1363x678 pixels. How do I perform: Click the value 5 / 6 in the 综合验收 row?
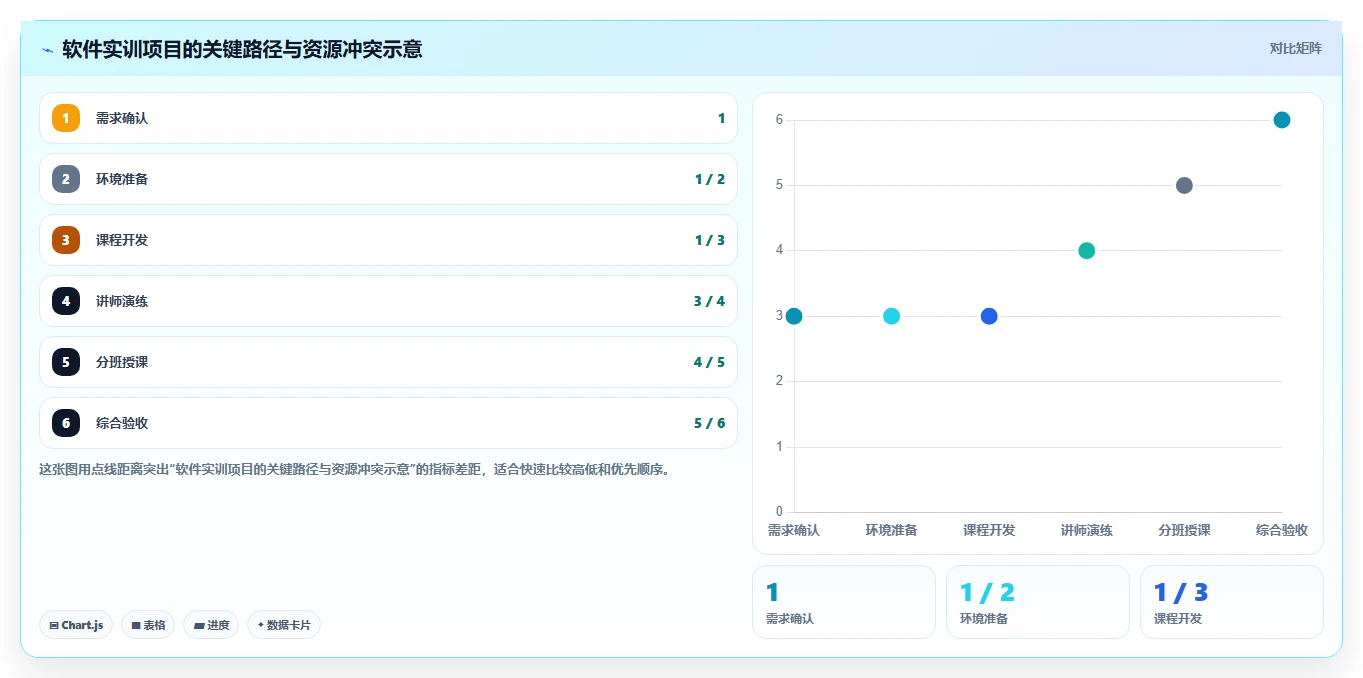pos(710,423)
